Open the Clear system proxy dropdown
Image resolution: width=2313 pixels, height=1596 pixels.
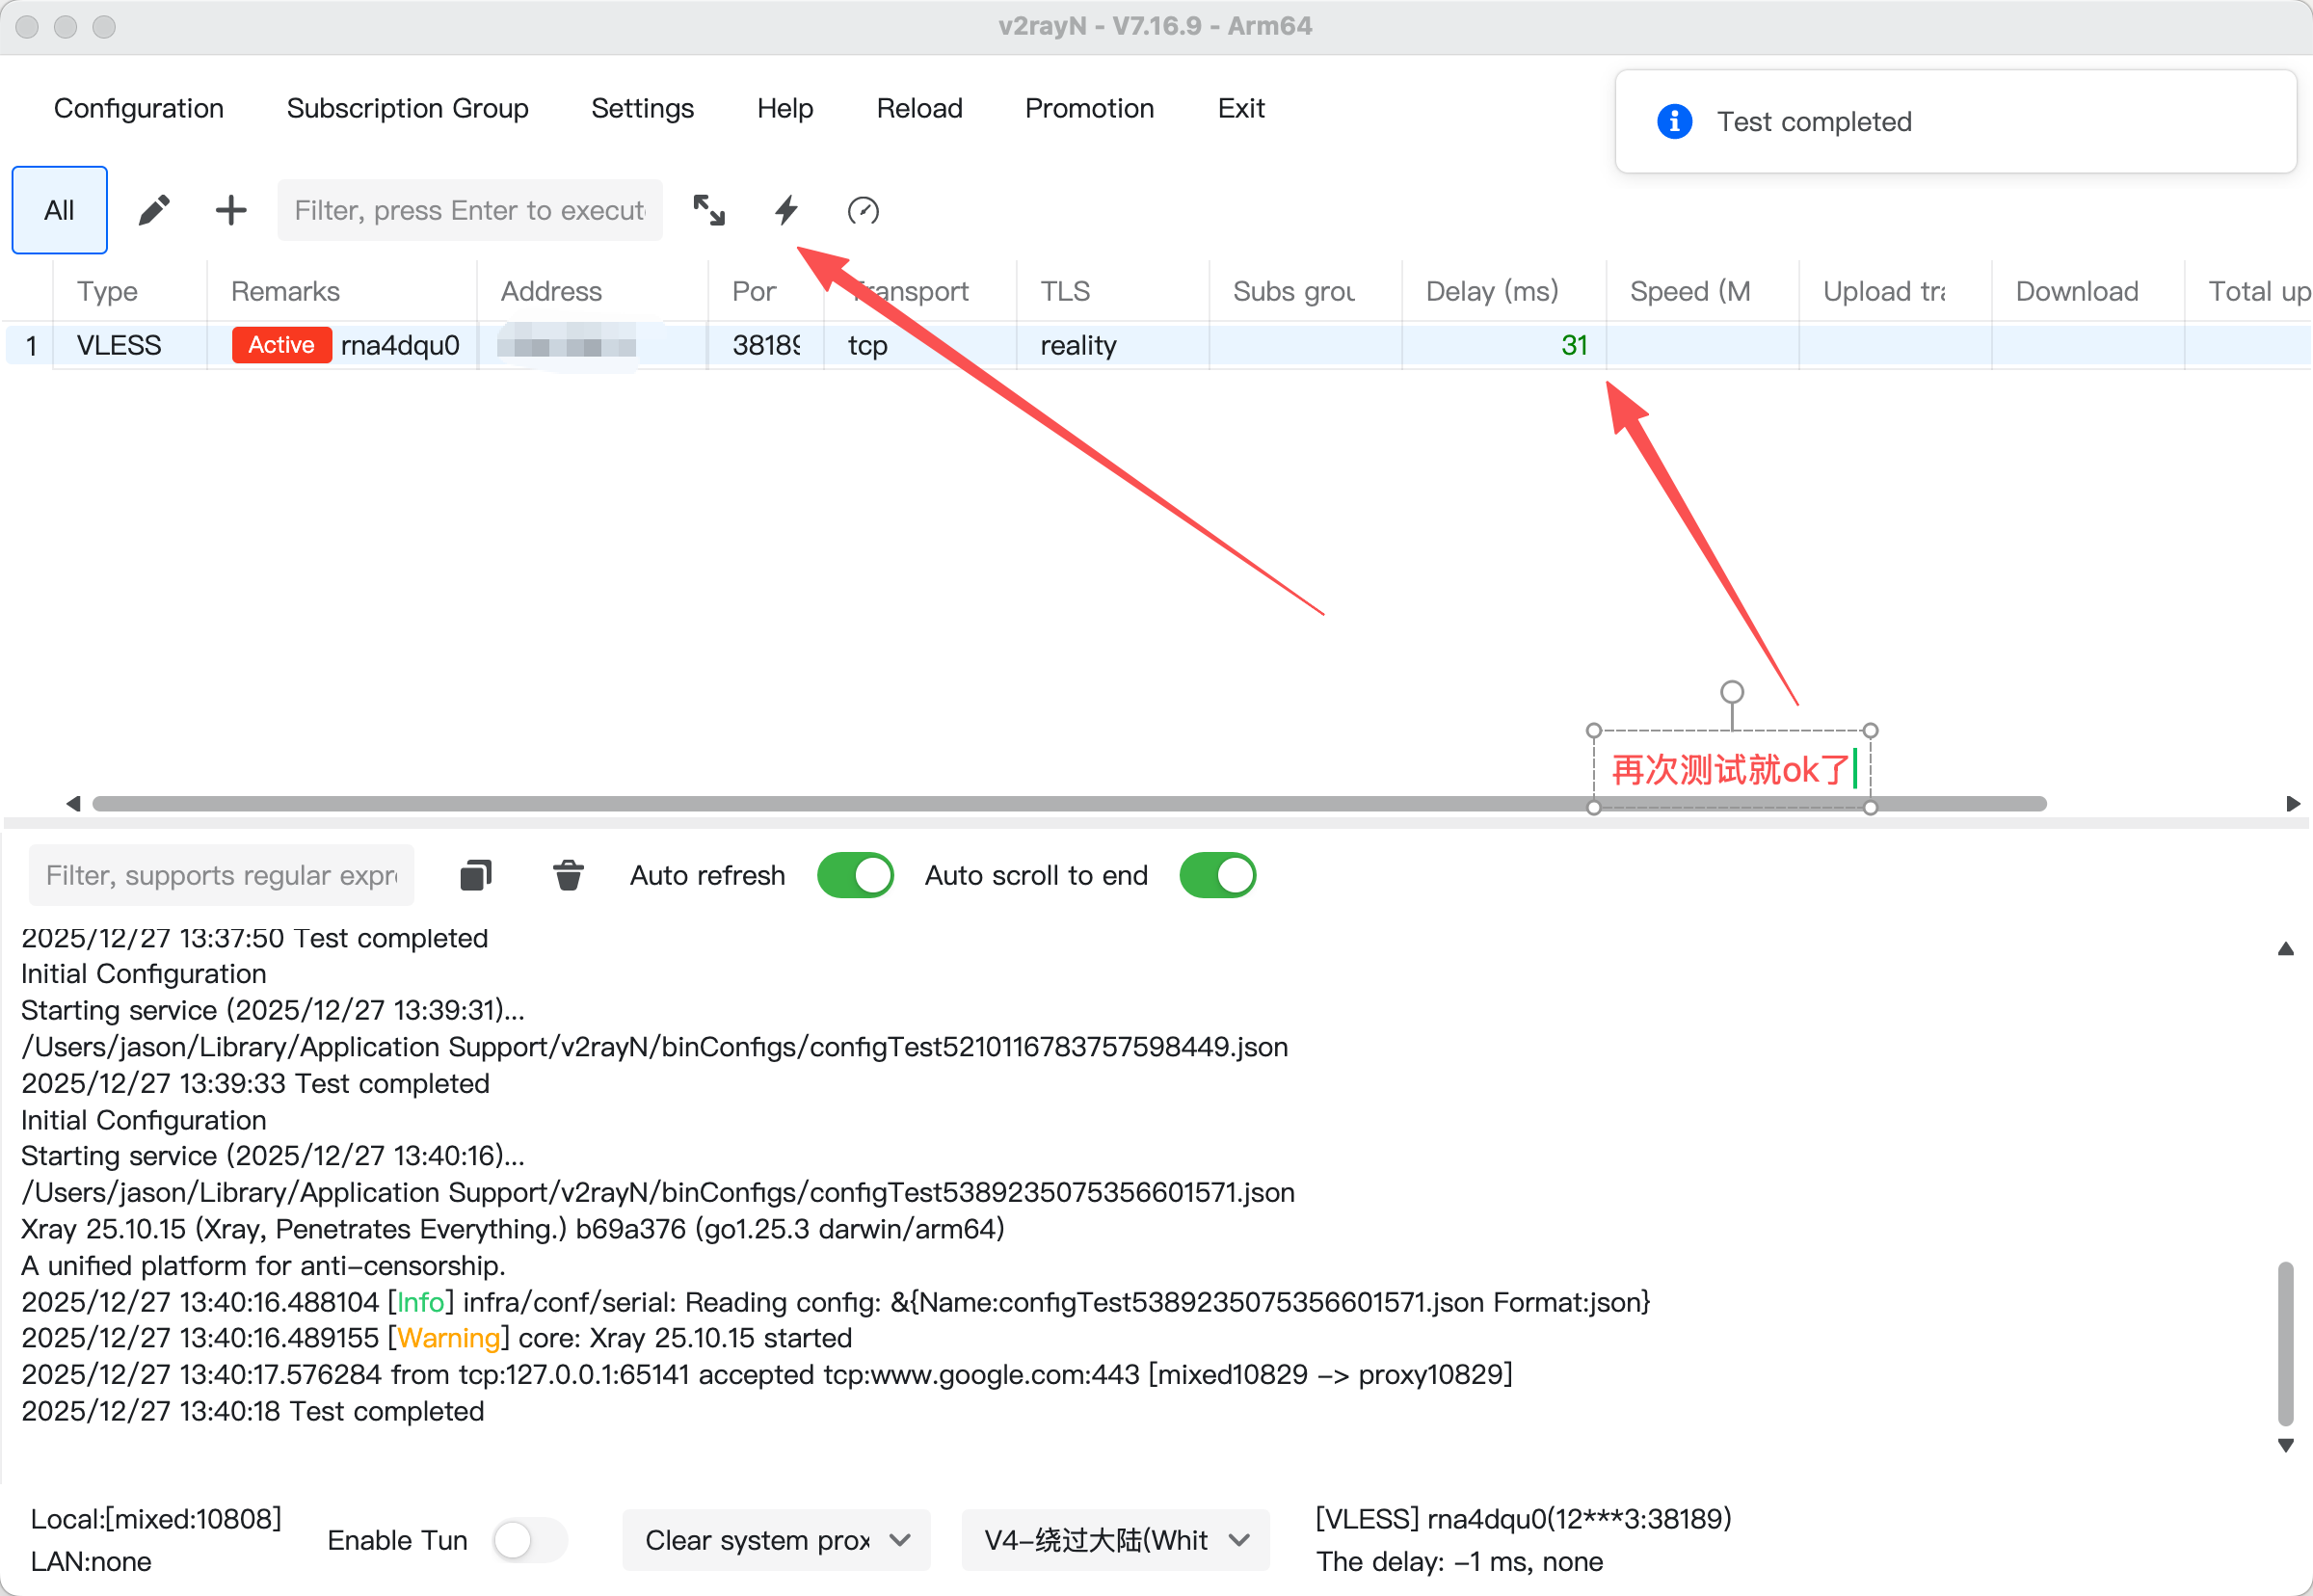click(x=776, y=1540)
